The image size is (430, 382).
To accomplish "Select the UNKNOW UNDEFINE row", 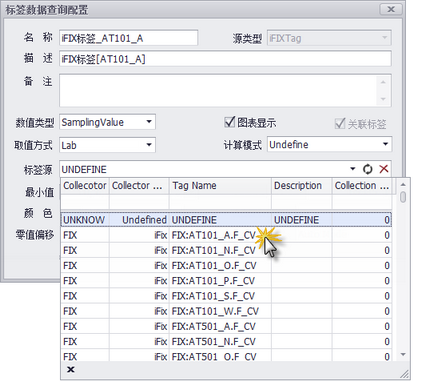I will tap(226, 220).
